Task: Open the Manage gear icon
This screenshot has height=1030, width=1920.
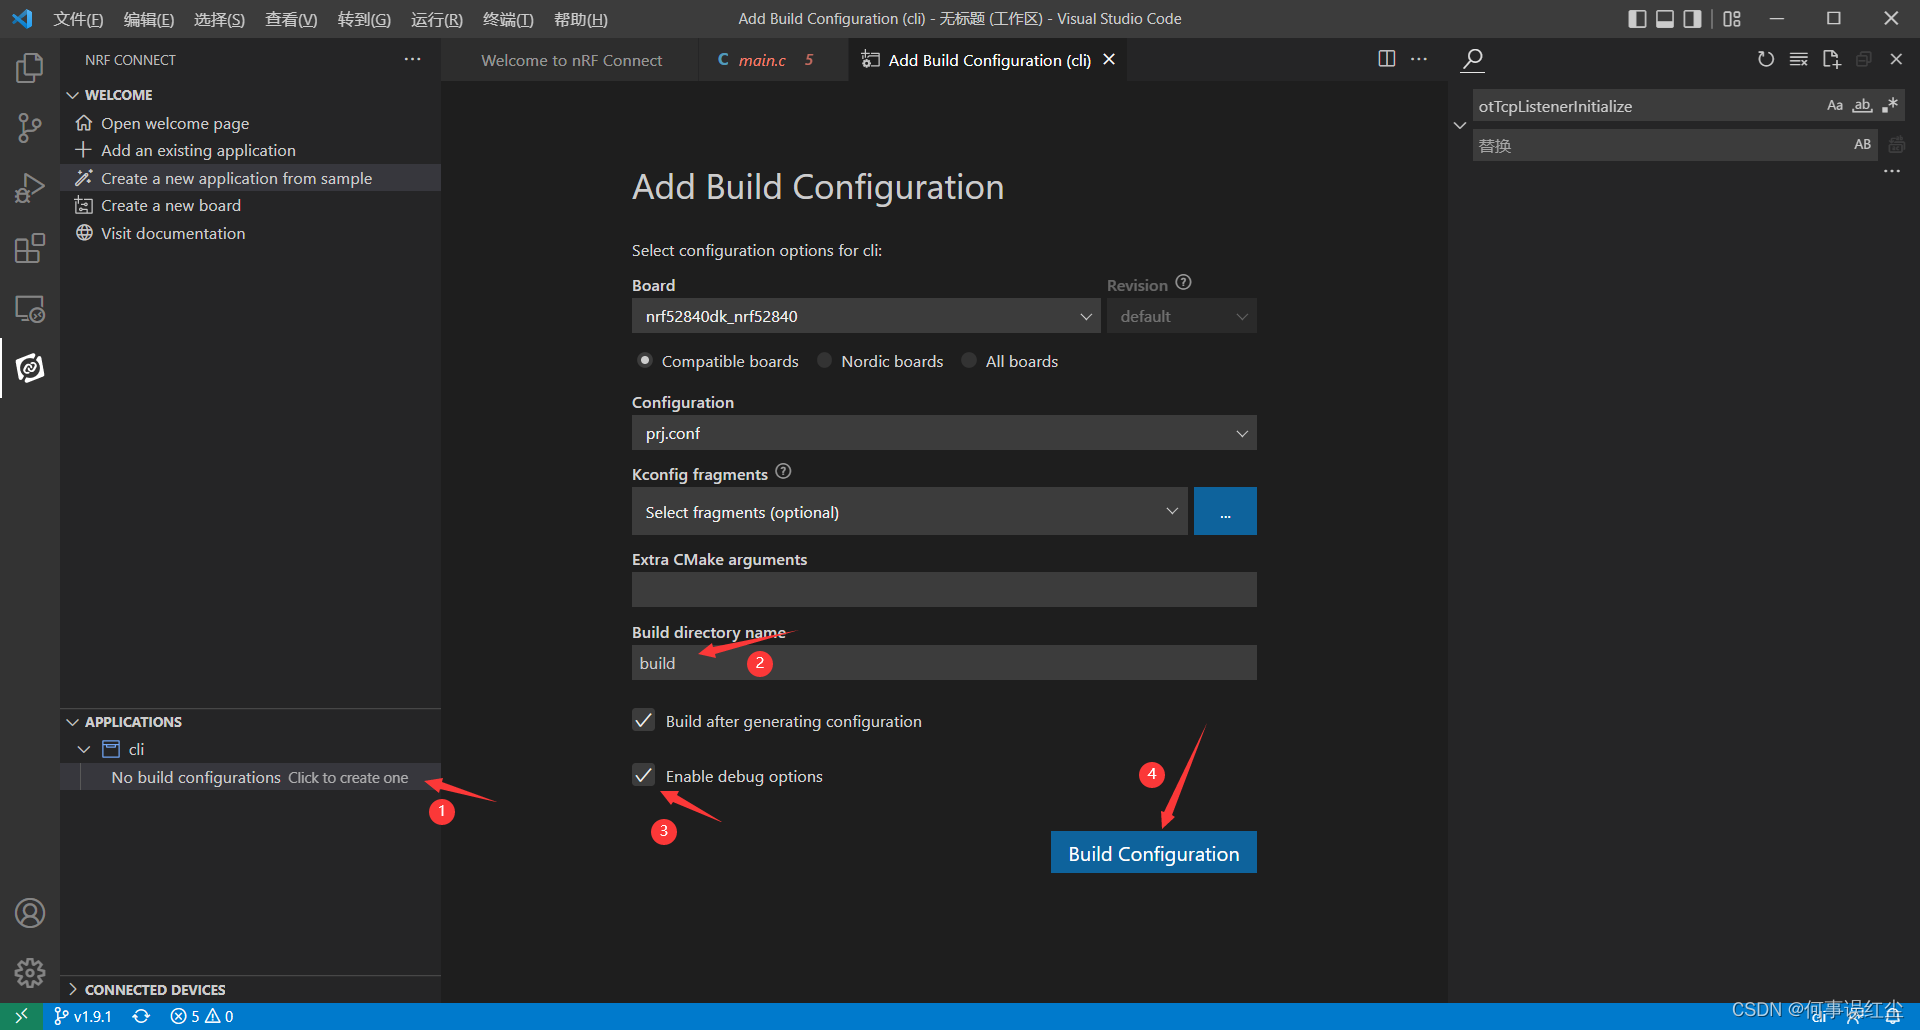Action: coord(30,972)
